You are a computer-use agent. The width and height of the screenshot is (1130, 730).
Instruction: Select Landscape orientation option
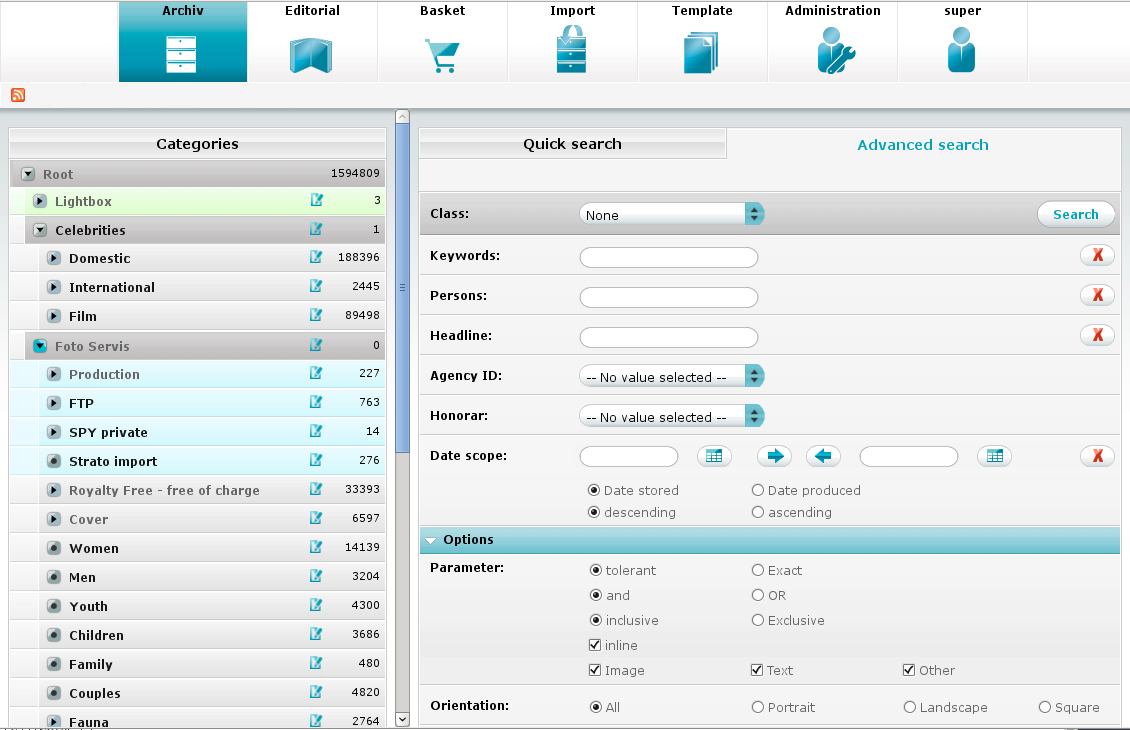[910, 708]
